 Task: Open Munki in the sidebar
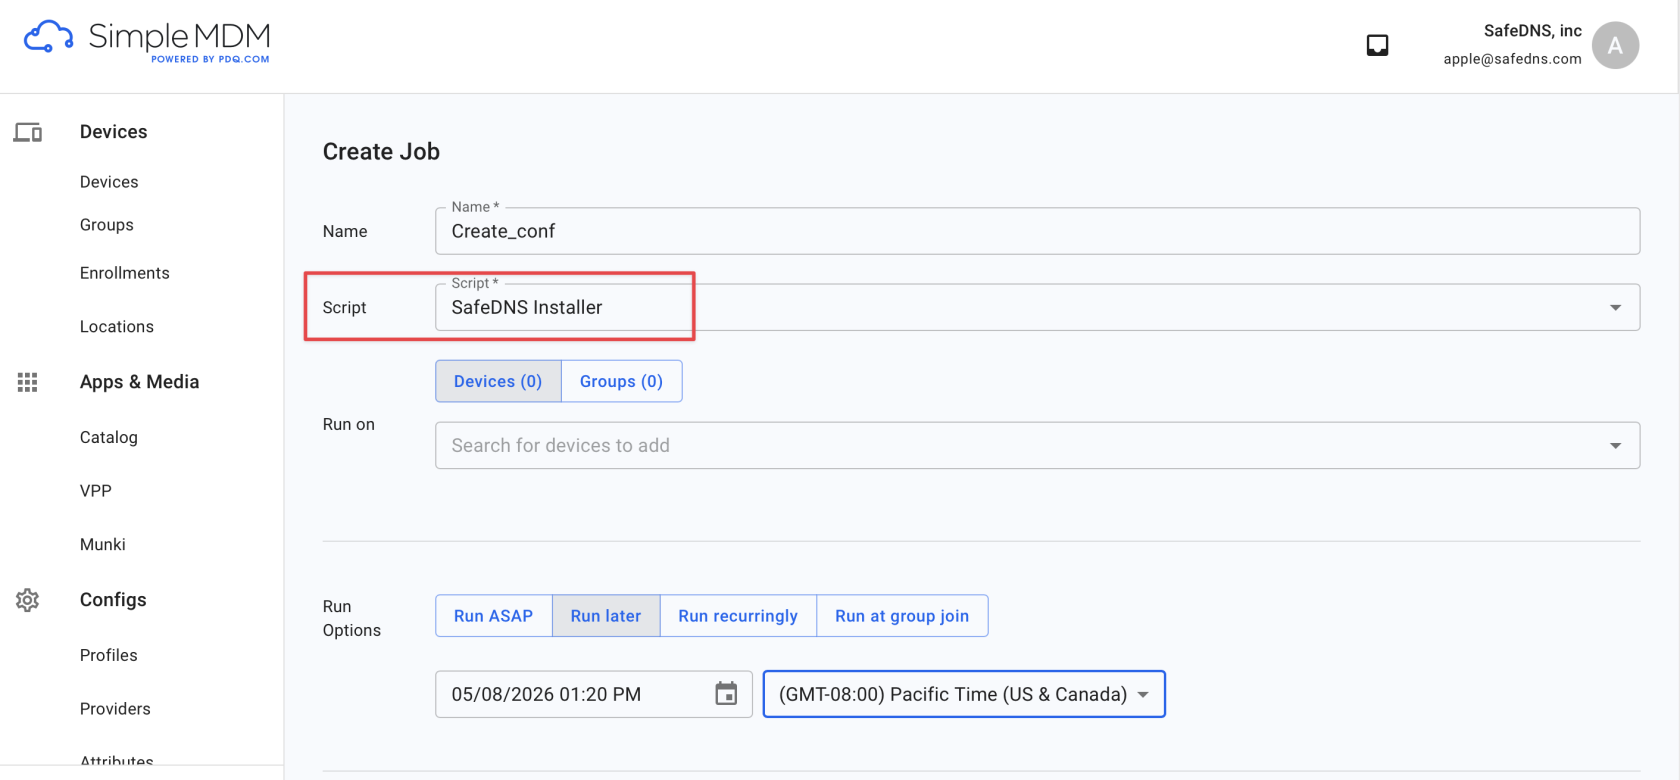coord(103,545)
